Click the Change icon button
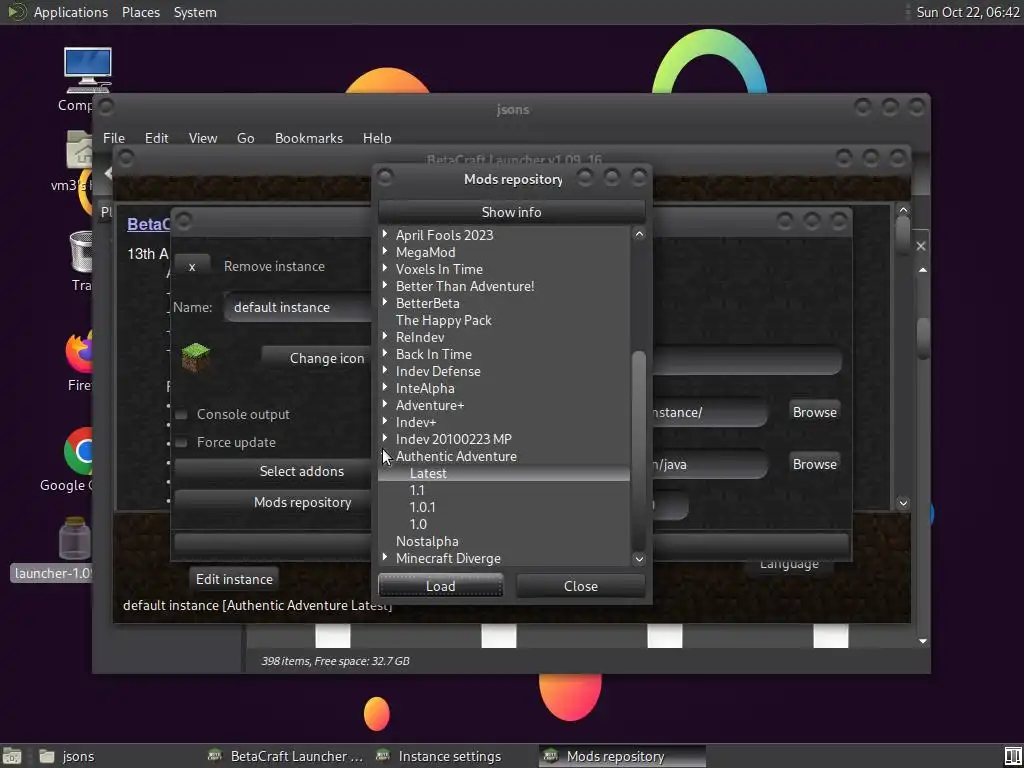 click(x=316, y=358)
